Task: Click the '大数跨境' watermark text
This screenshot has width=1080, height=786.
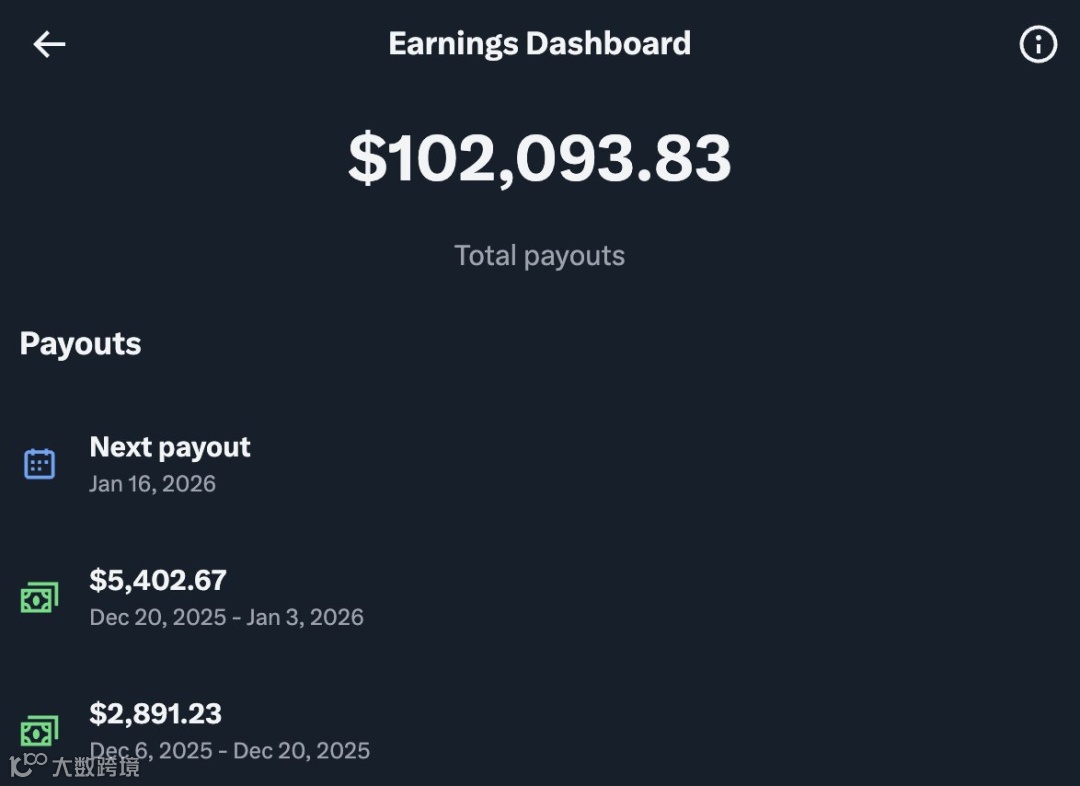Action: 96,767
